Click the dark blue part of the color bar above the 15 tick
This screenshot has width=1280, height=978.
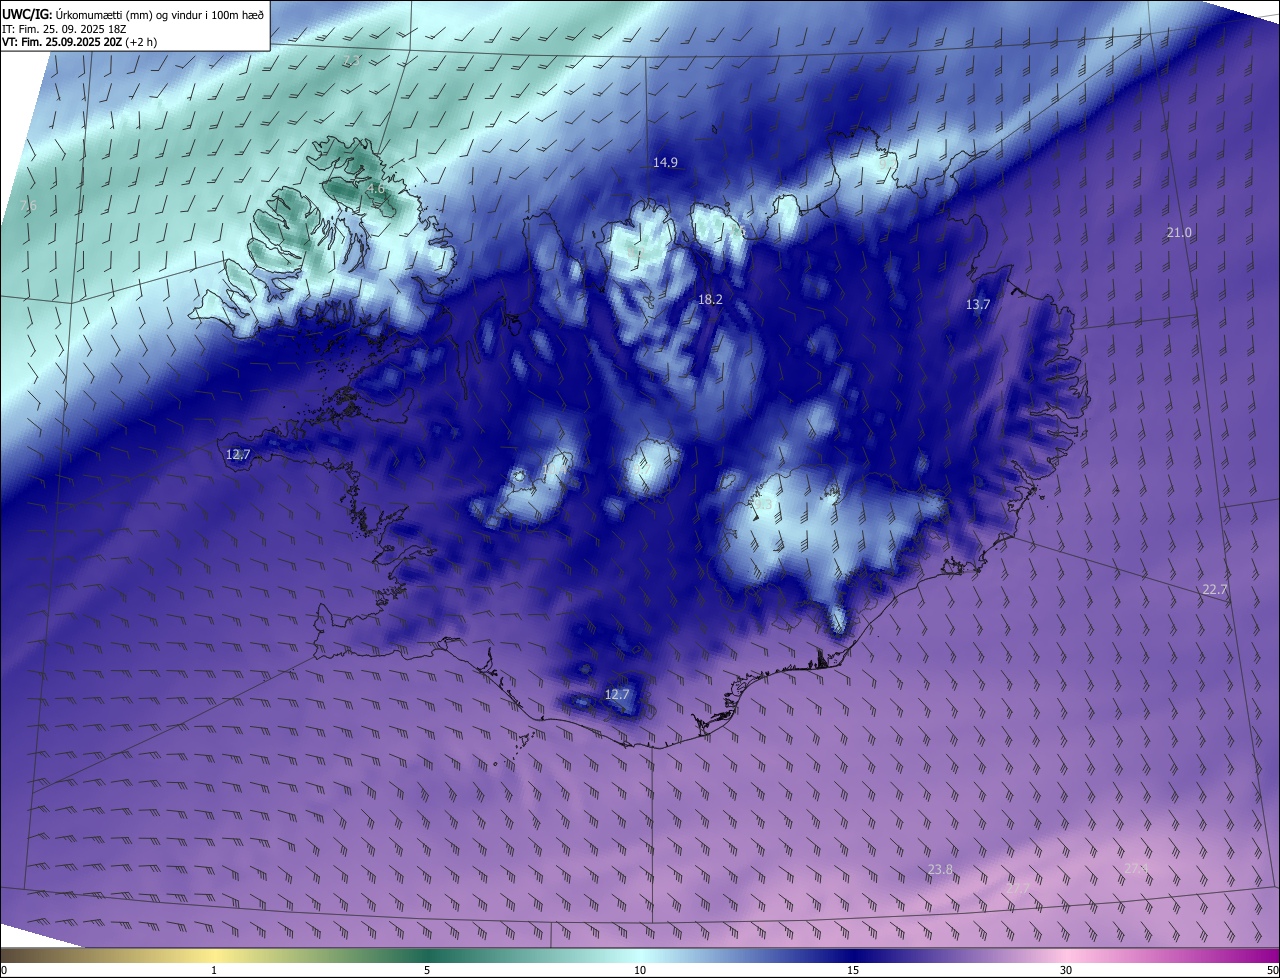[x=853, y=955]
